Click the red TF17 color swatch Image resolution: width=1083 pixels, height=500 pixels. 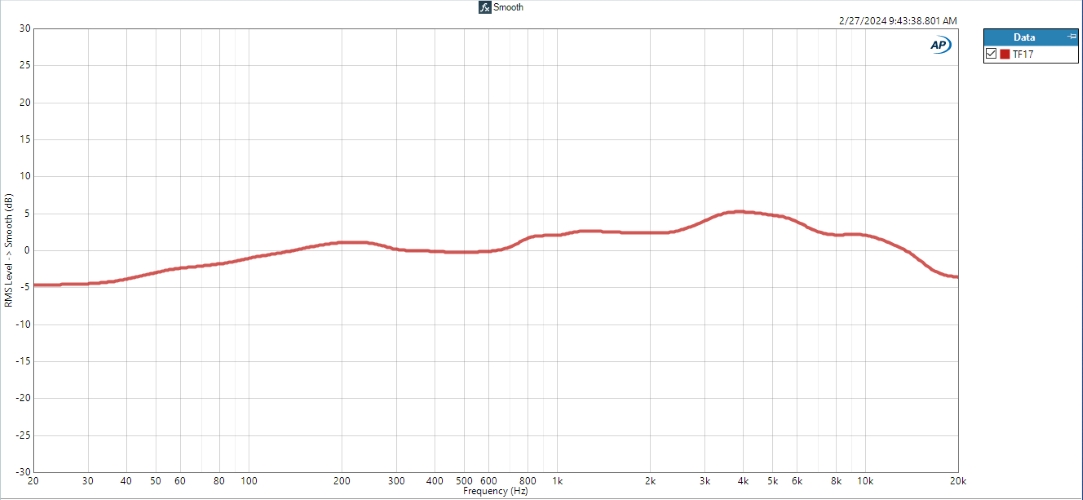click(1005, 54)
